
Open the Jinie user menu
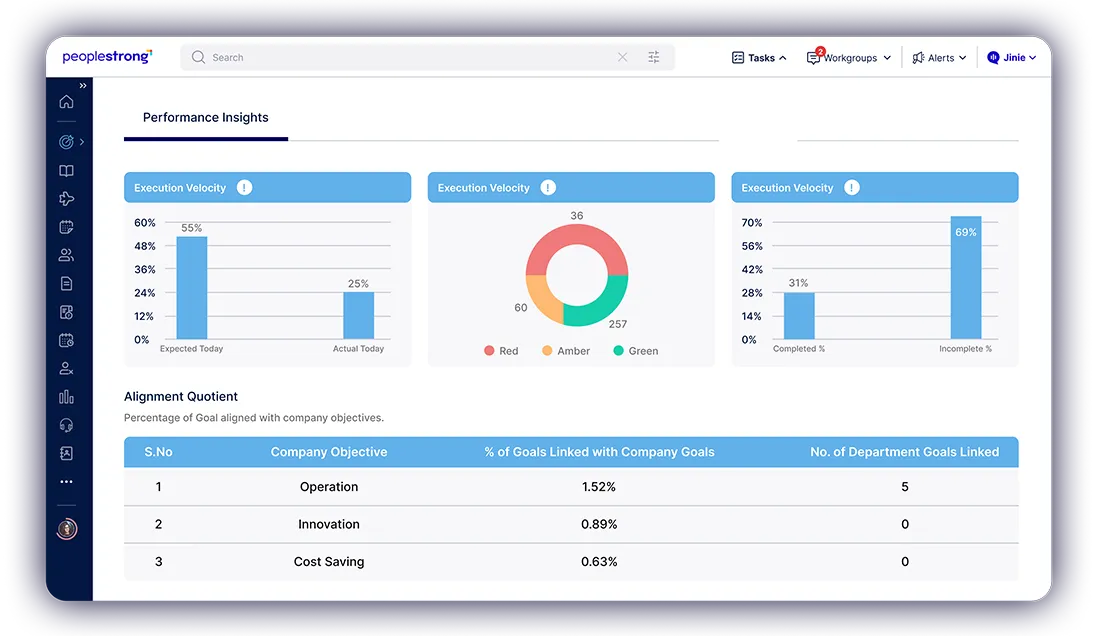(1012, 57)
